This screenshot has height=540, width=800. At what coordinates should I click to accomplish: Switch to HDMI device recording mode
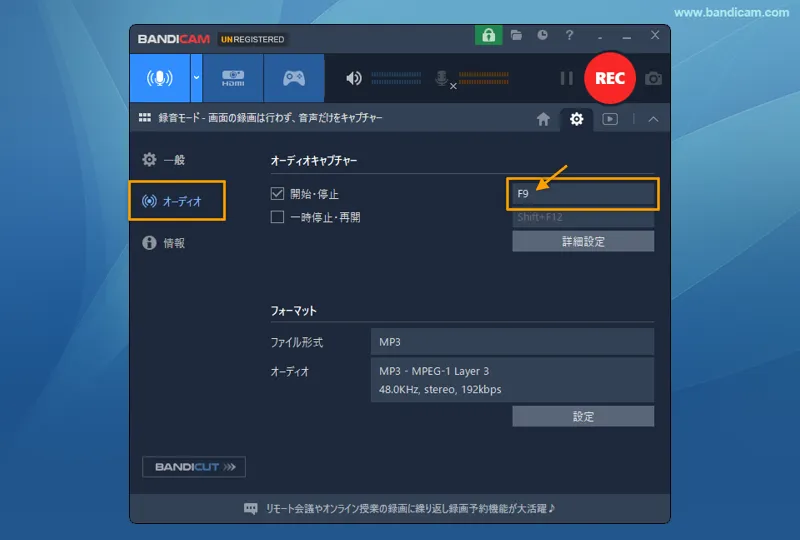[x=233, y=78]
